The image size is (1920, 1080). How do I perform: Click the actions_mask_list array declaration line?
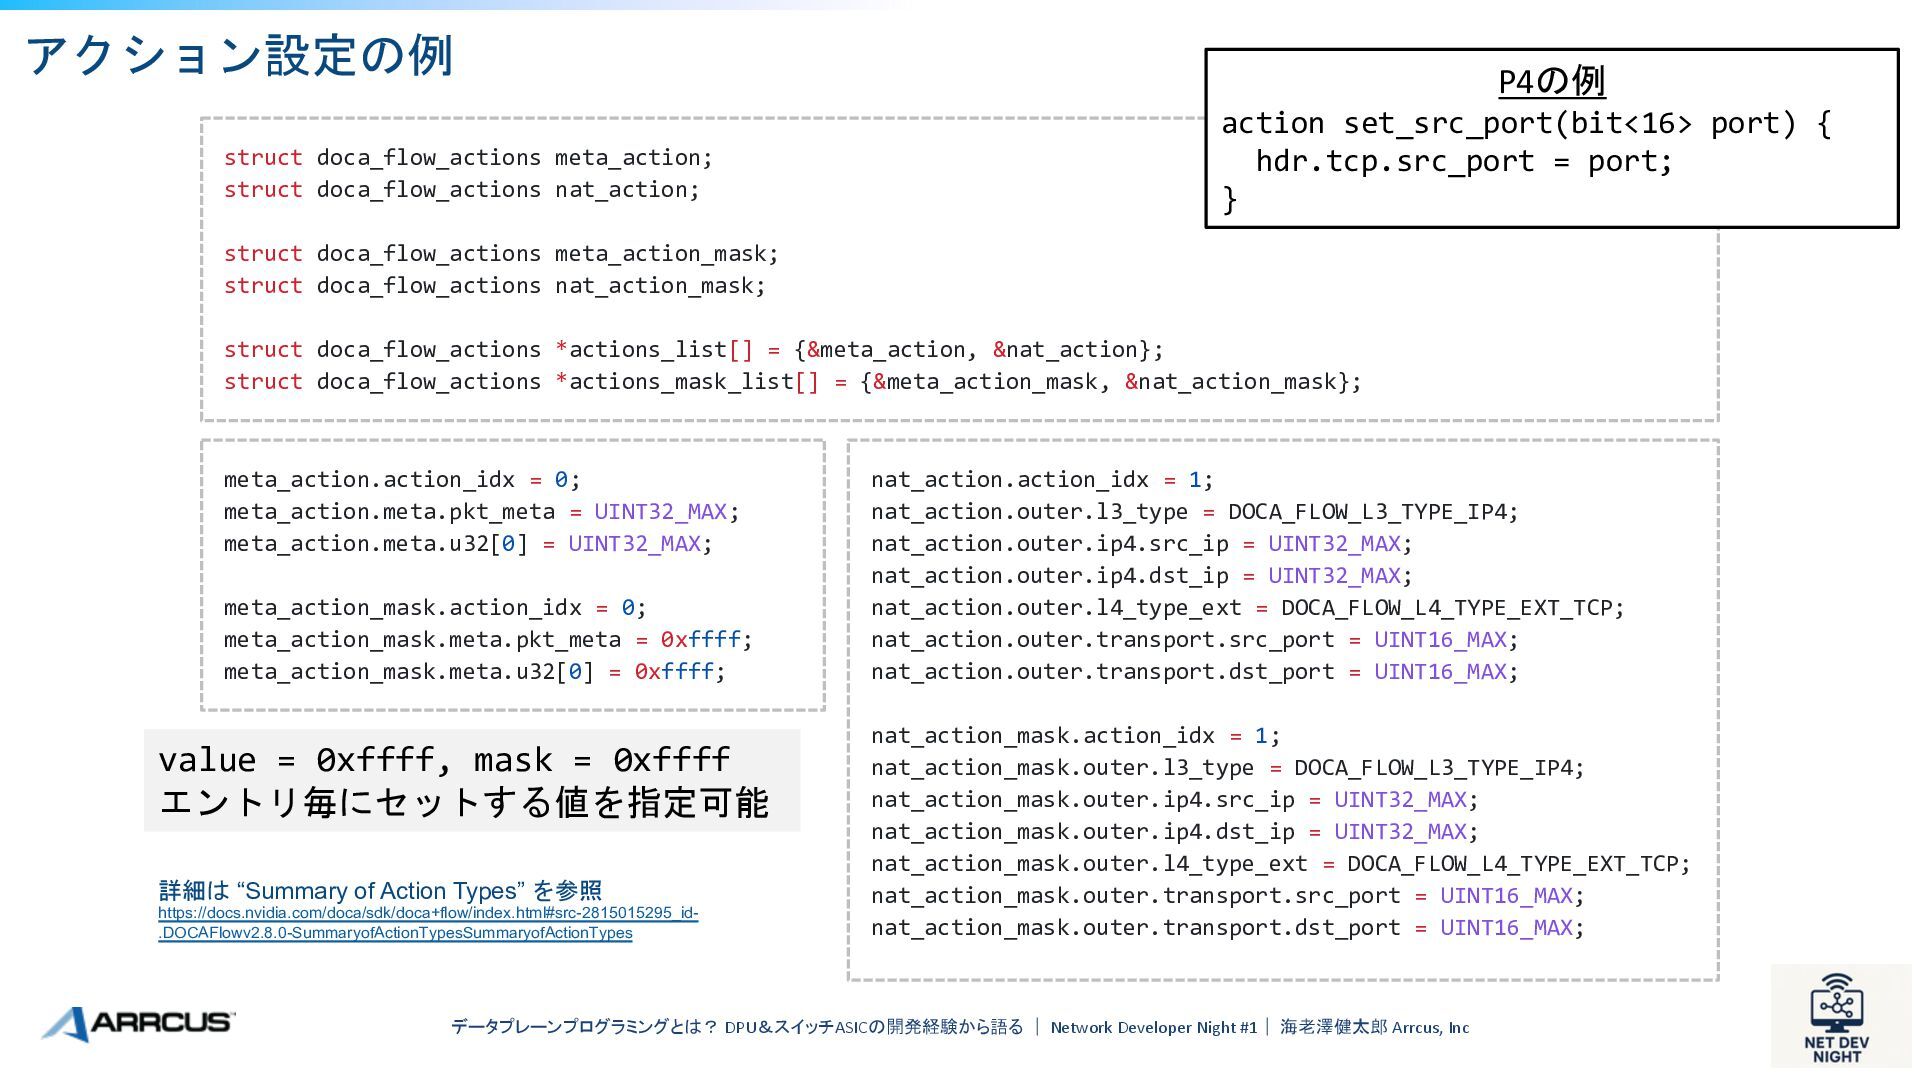792,382
